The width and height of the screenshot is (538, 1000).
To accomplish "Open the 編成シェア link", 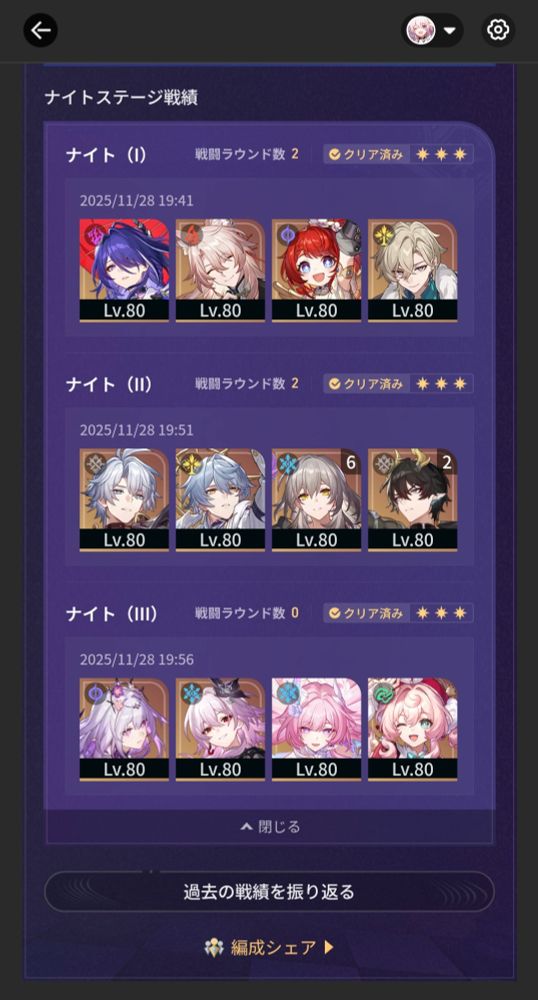I will [269, 947].
